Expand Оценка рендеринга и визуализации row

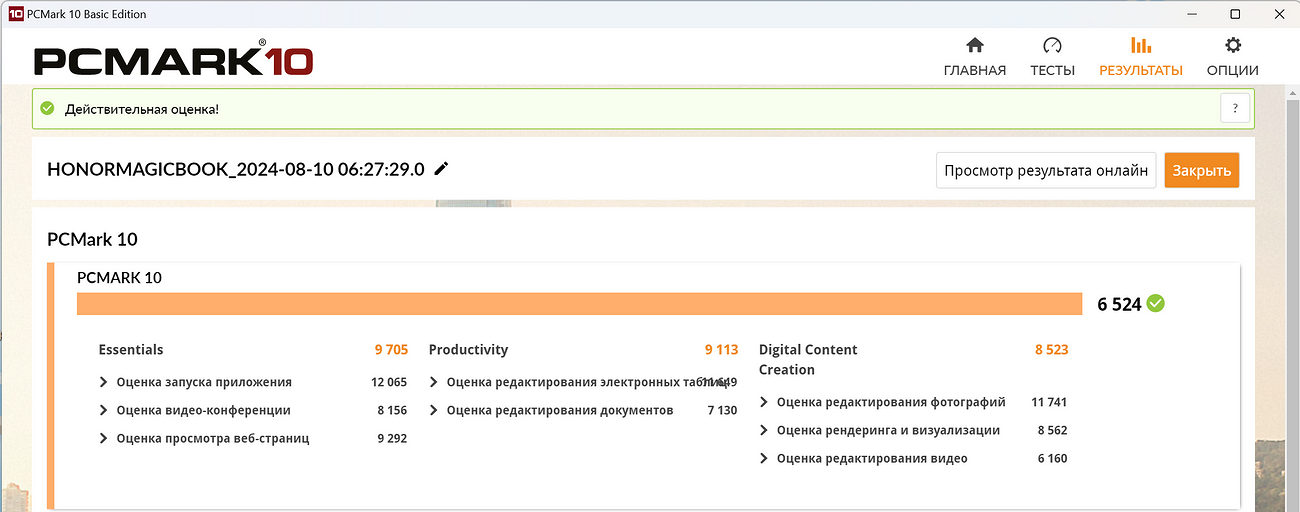764,430
